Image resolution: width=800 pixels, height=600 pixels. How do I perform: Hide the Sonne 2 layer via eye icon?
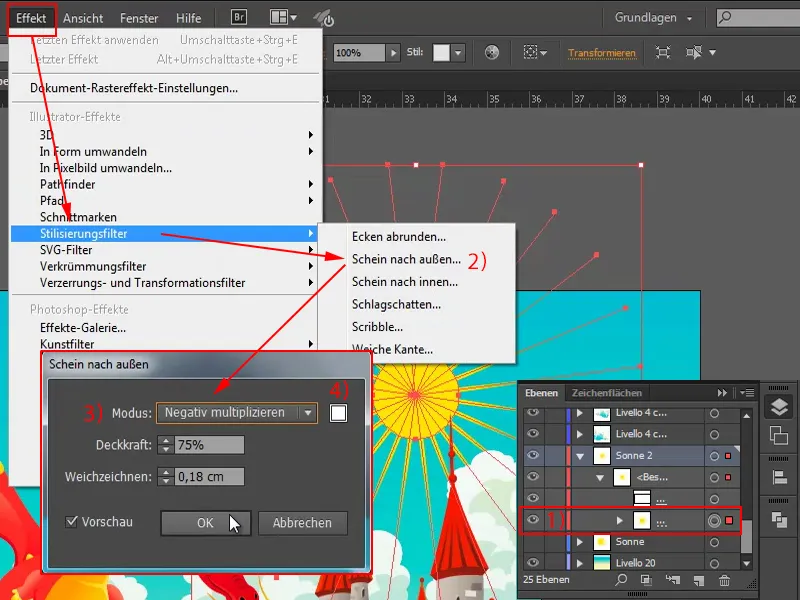click(533, 455)
